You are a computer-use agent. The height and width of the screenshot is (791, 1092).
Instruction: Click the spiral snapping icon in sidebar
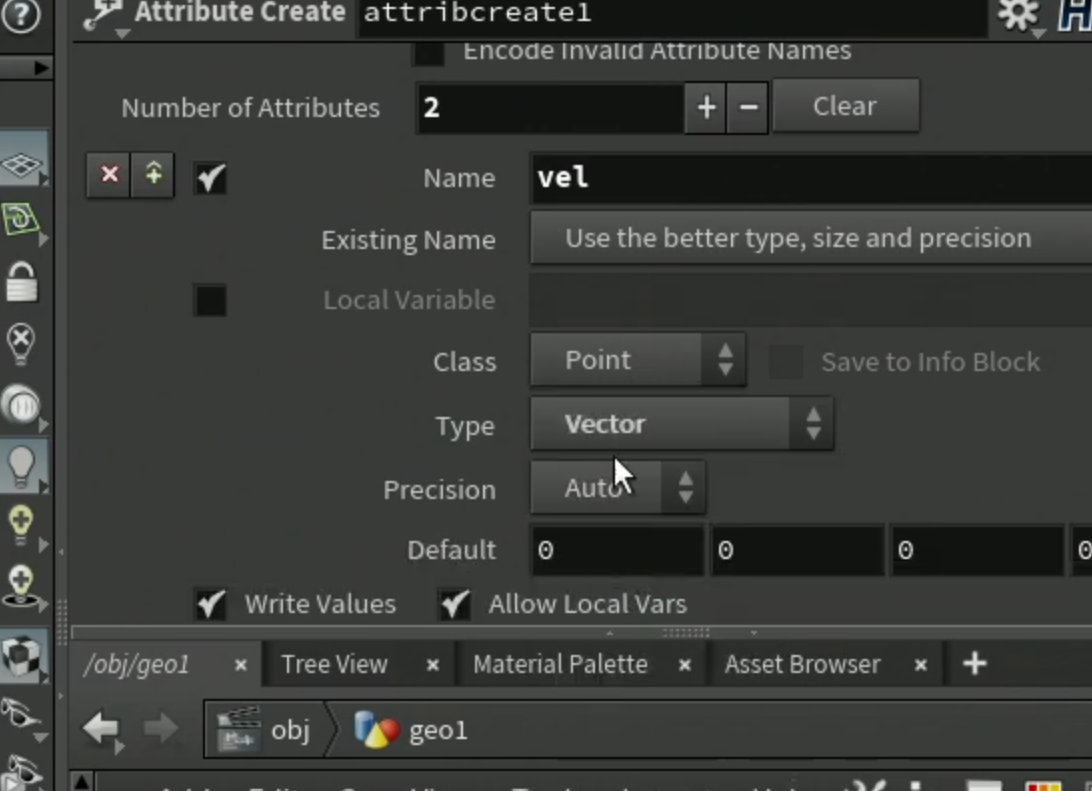click(21, 219)
